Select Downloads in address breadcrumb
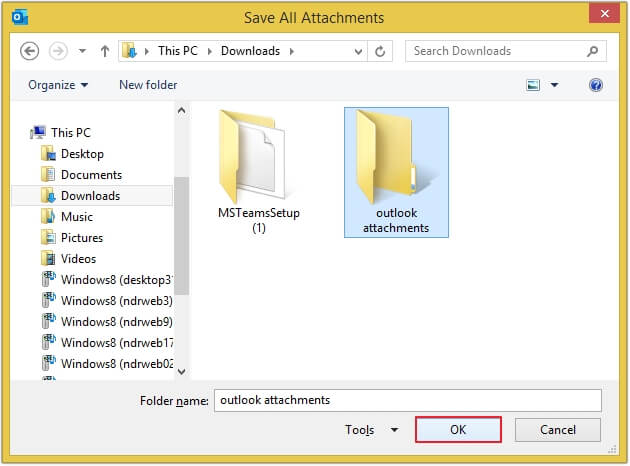Screen dimensions: 630x466 250,51
